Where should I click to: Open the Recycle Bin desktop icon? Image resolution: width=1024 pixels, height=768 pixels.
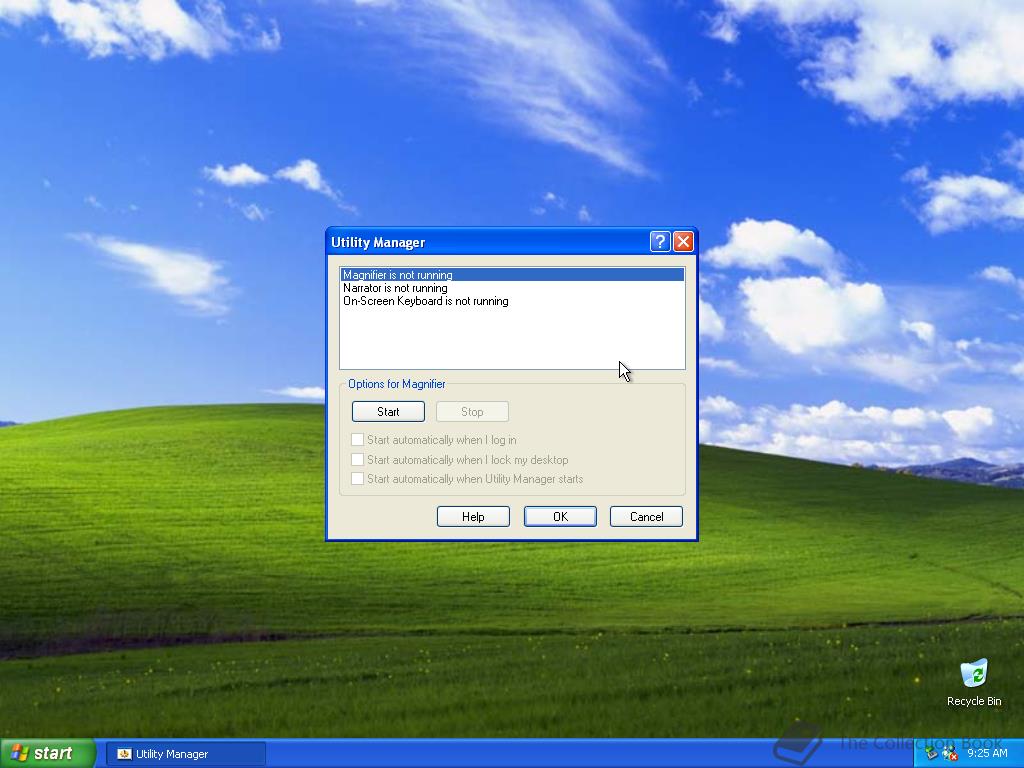click(974, 682)
